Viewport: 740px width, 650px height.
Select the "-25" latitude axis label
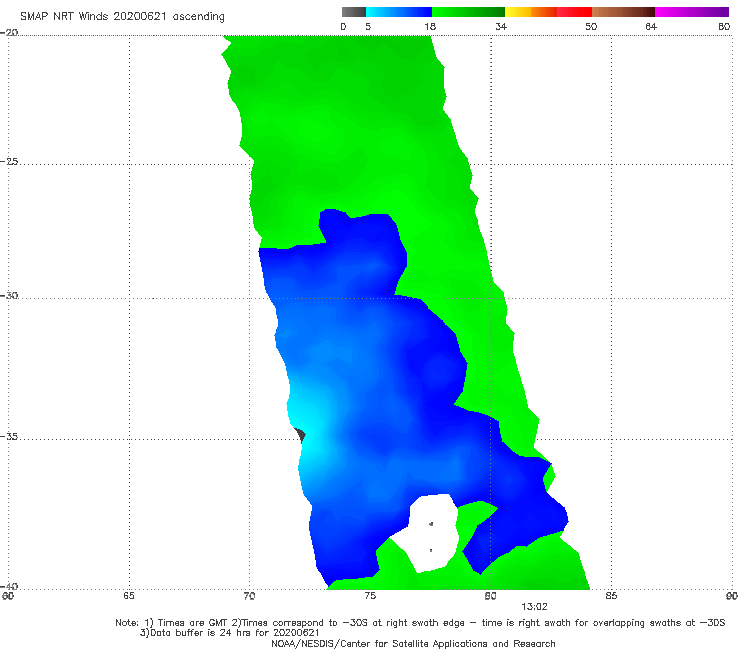pyautogui.click(x=9, y=161)
